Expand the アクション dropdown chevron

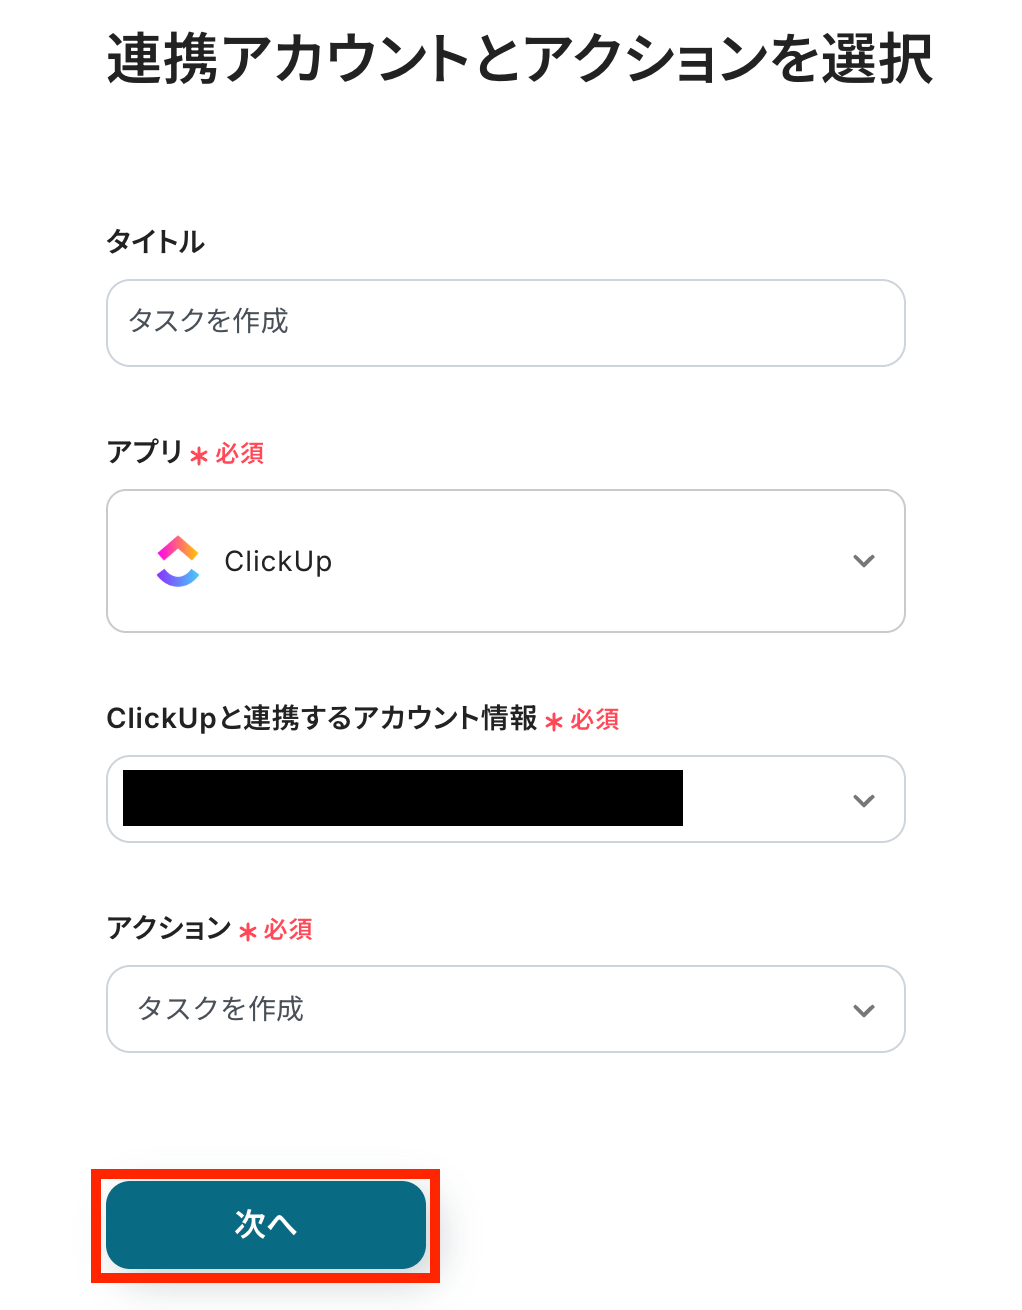[863, 1010]
